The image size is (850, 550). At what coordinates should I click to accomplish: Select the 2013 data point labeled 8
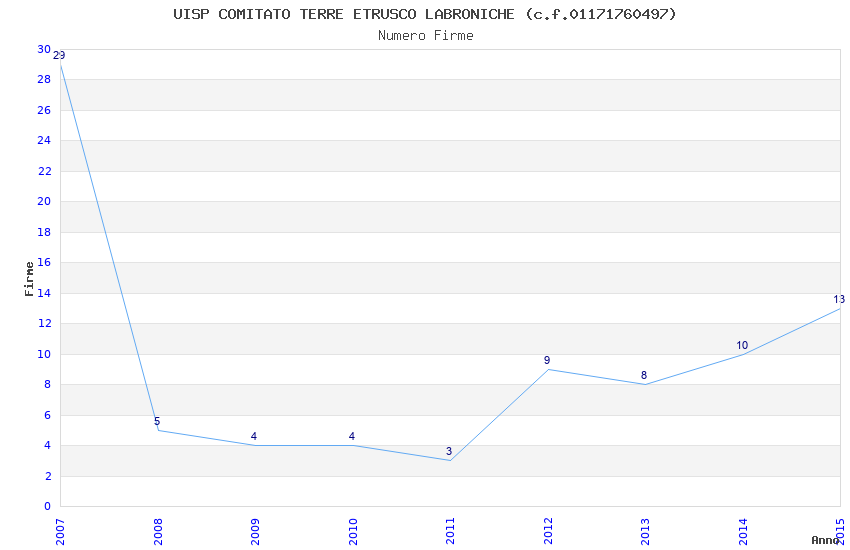pos(645,384)
